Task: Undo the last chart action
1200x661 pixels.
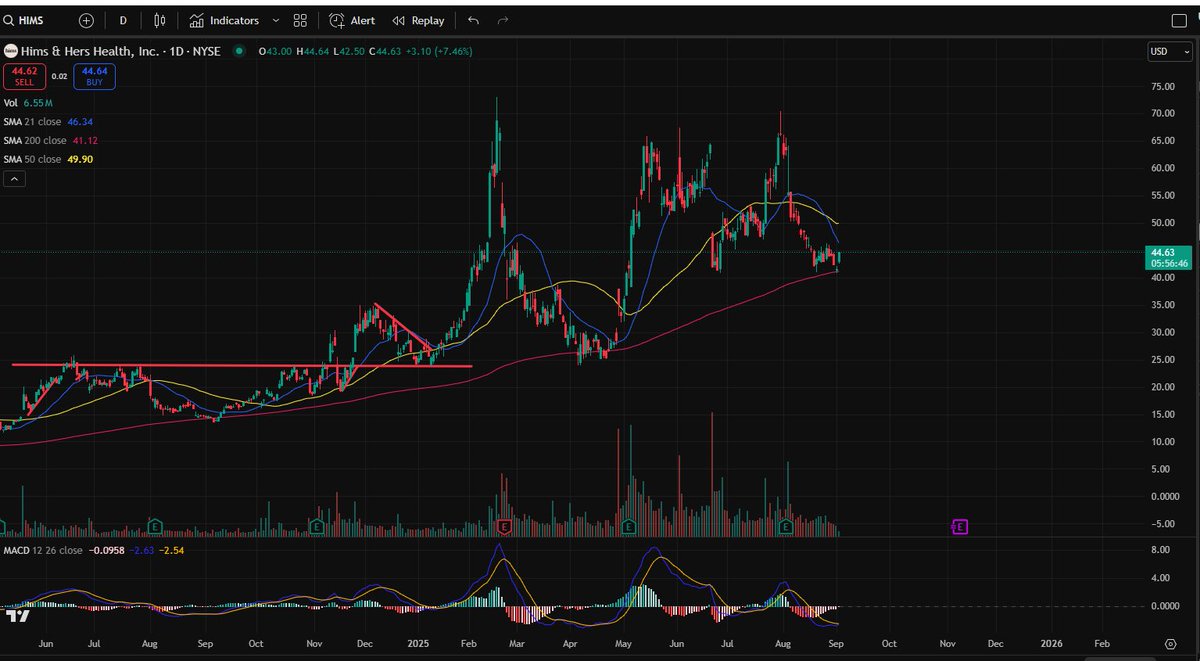Action: [473, 20]
